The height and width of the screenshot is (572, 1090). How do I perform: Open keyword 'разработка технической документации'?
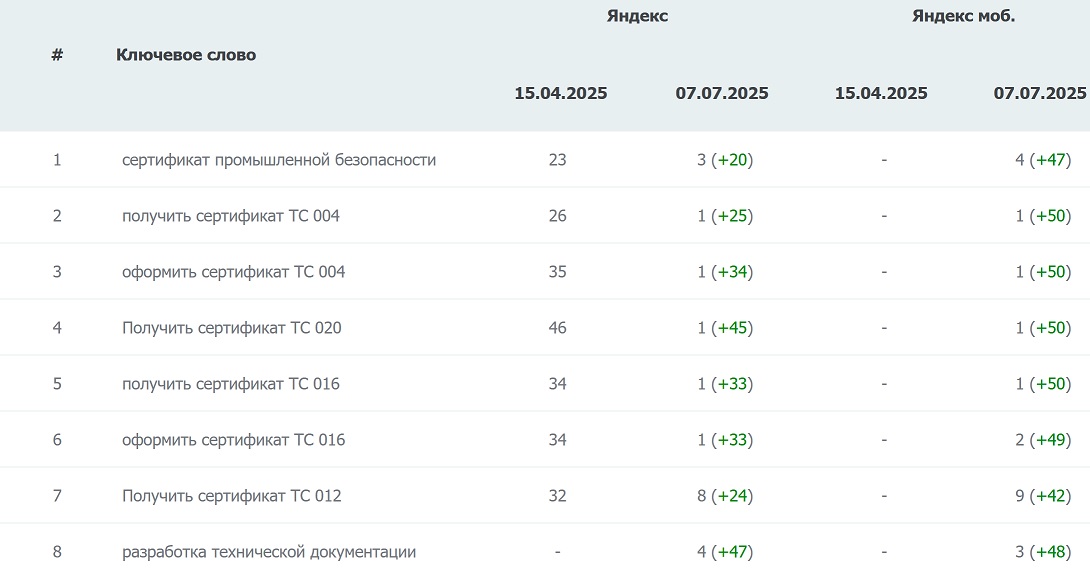coord(269,552)
